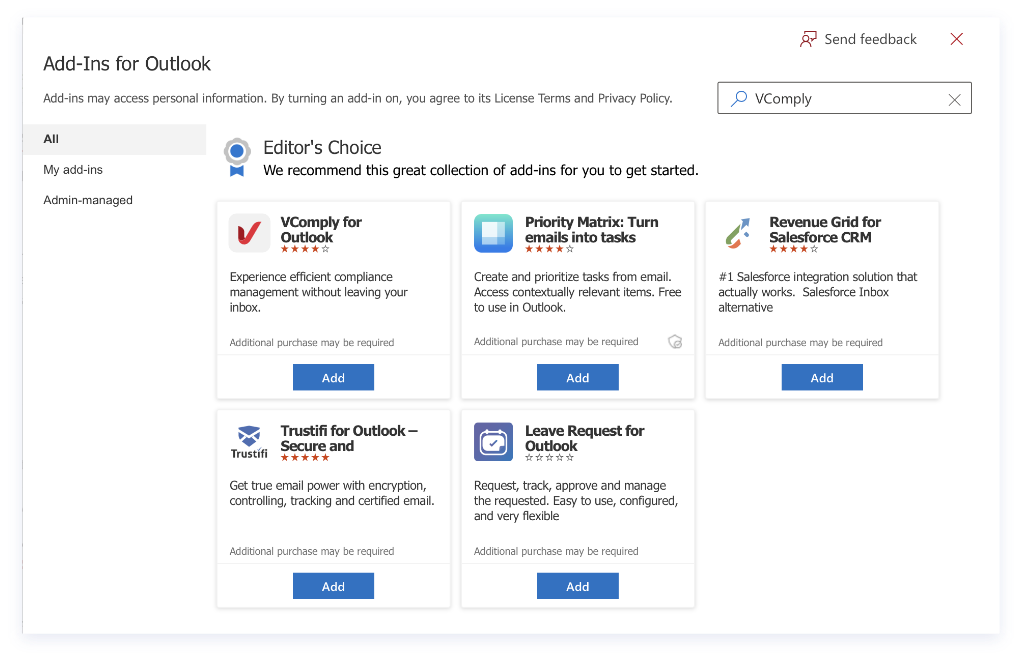
Task: Click the Leave Request calendar icon
Action: (493, 442)
